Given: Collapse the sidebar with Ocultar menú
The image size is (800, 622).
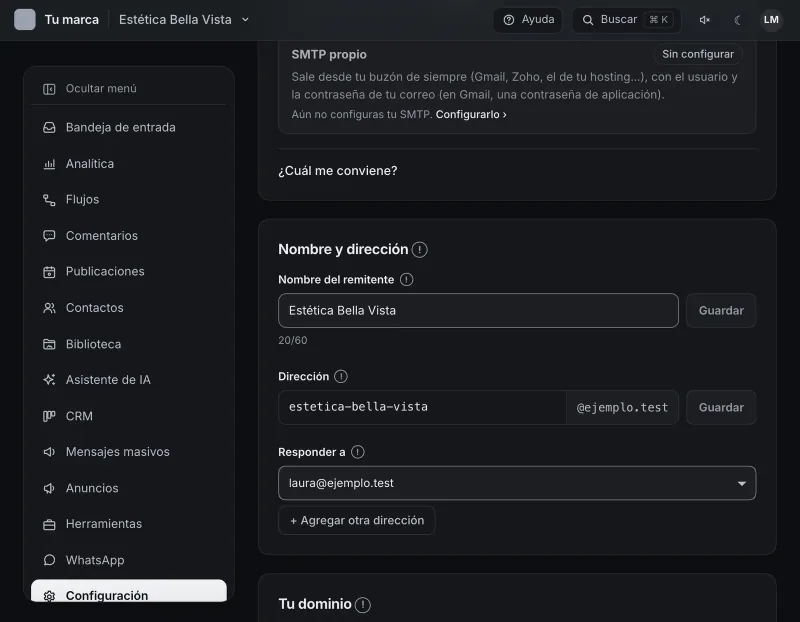Looking at the screenshot, I should tap(129, 89).
